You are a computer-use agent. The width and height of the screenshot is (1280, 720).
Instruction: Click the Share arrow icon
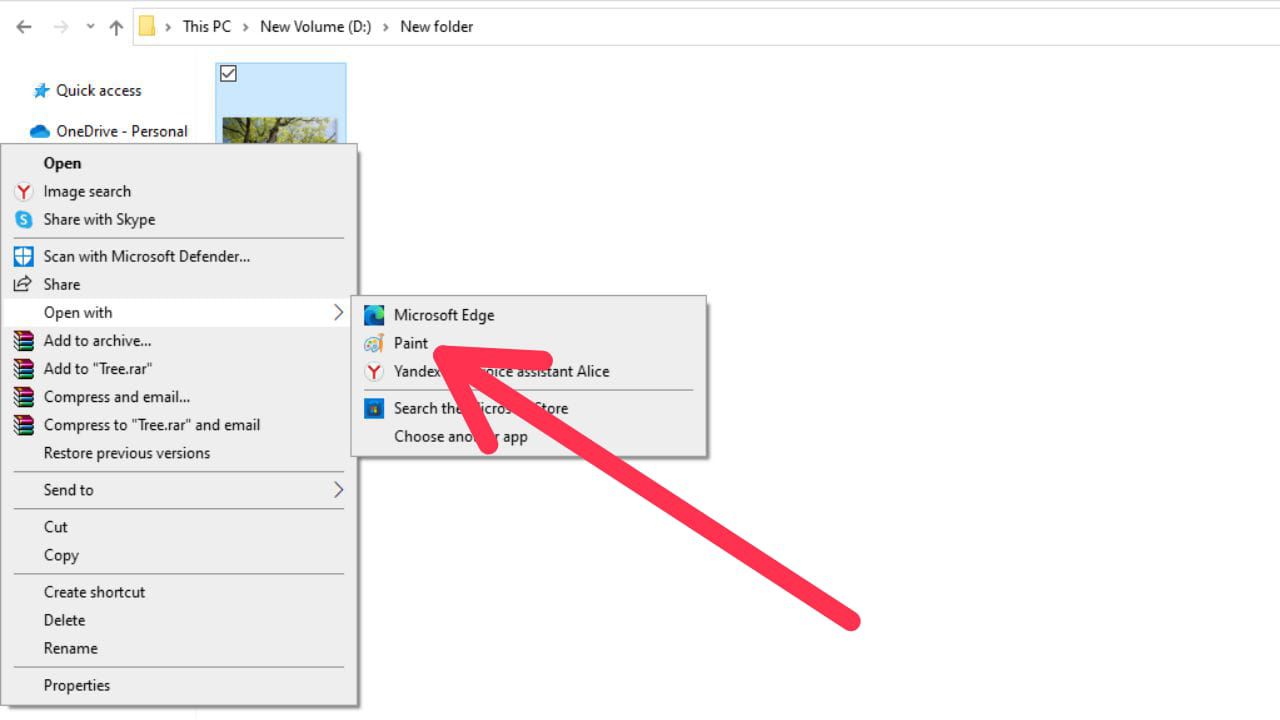tap(24, 284)
